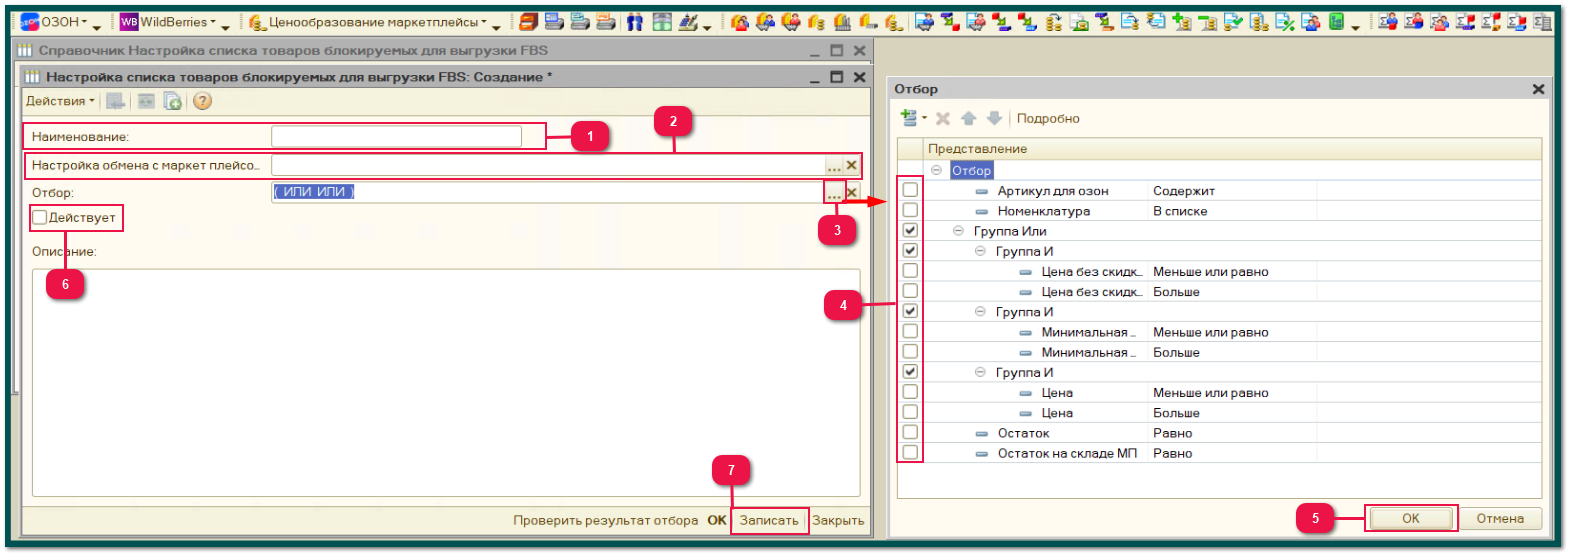Enable the Действует checkbox
Image resolution: width=1570 pixels, height=556 pixels.
pyautogui.click(x=40, y=217)
